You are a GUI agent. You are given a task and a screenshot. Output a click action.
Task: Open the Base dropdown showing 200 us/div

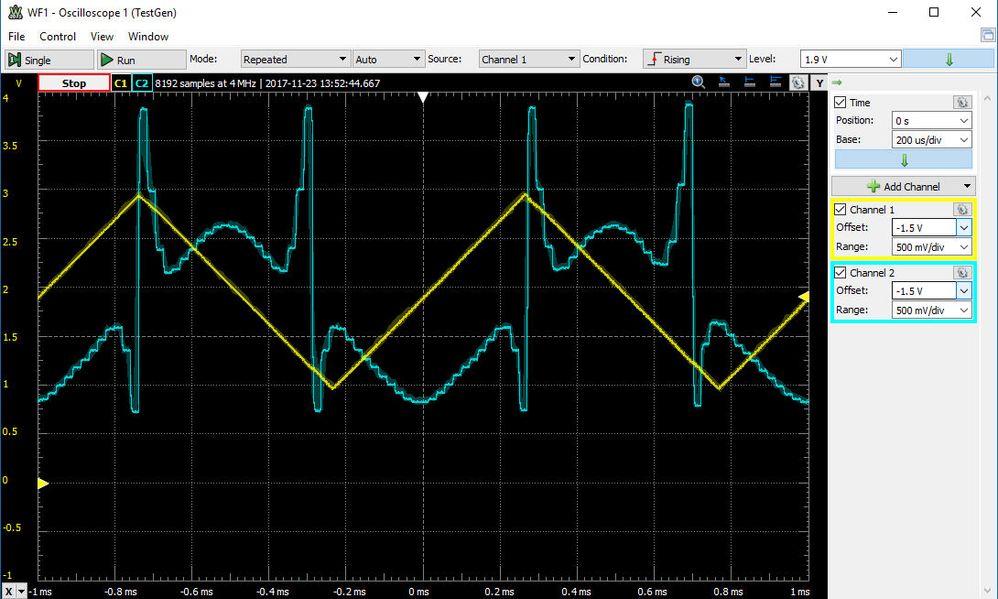click(x=932, y=139)
